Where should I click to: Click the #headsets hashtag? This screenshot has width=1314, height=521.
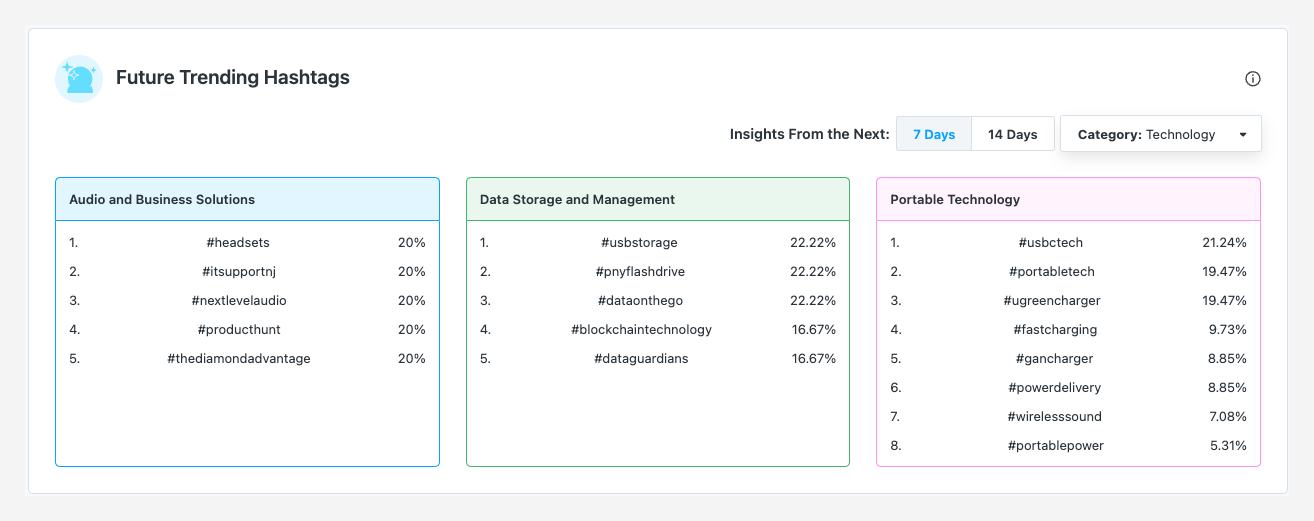(x=238, y=242)
